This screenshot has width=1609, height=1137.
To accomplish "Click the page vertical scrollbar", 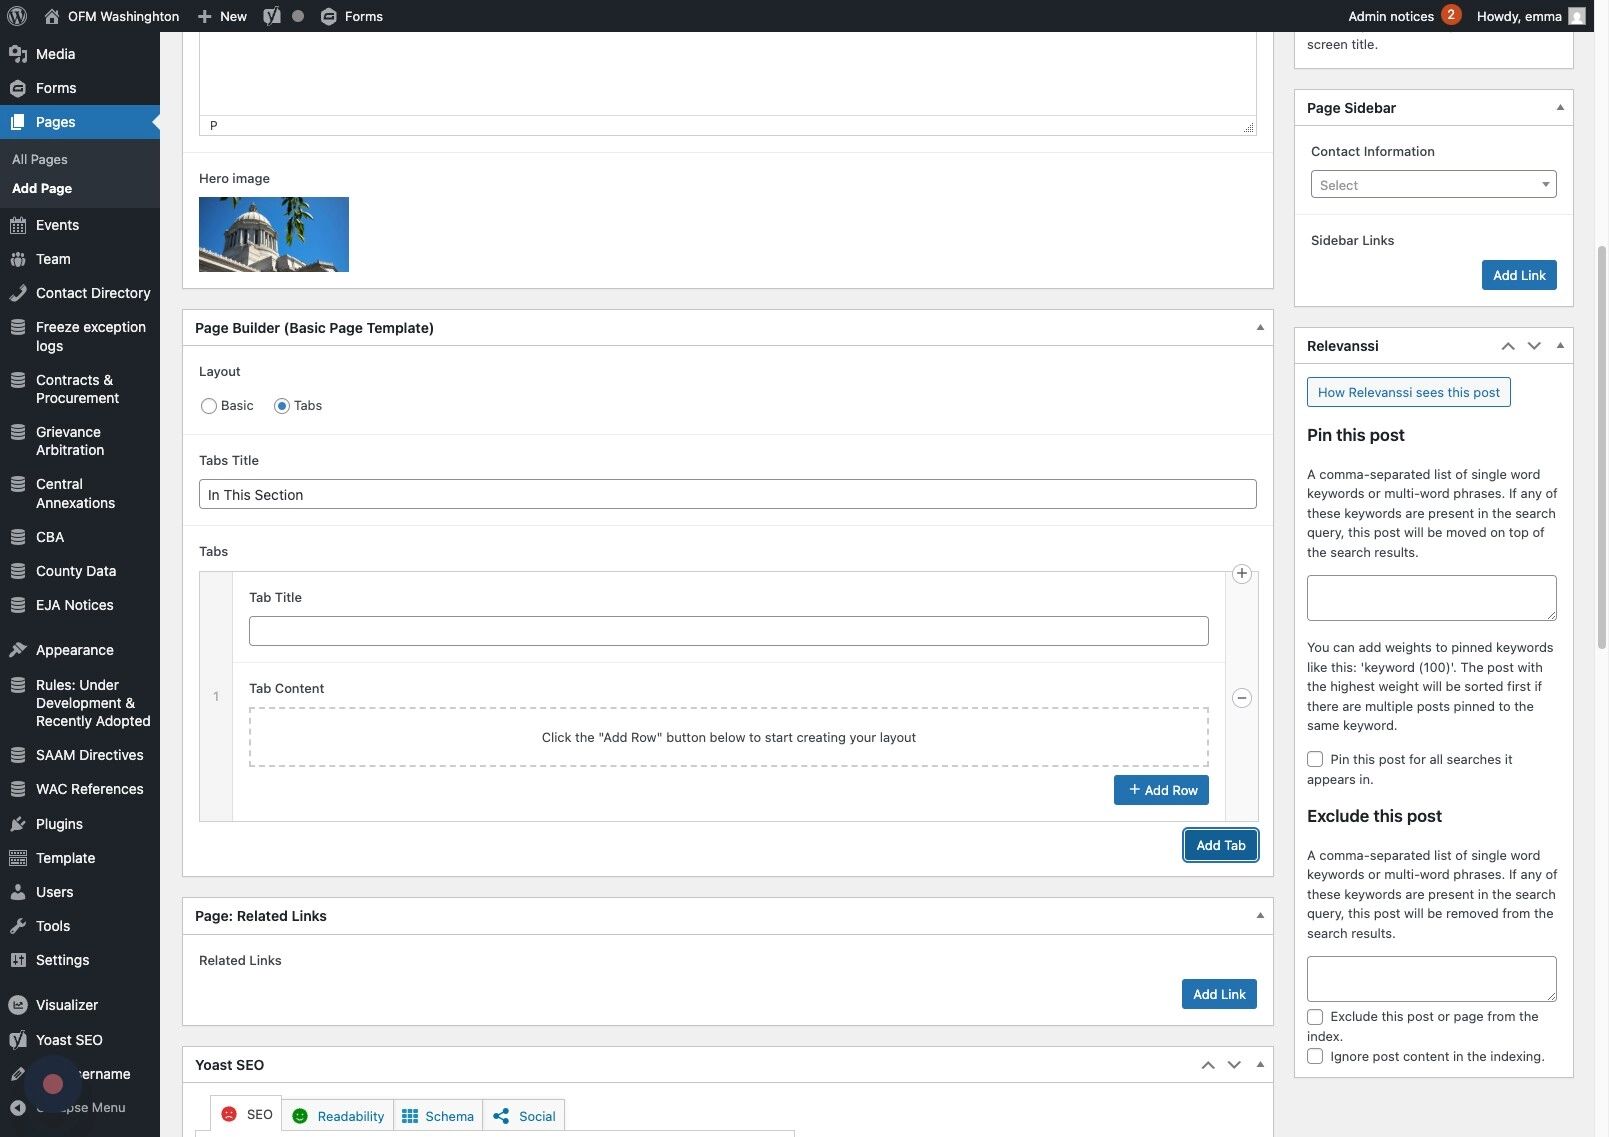I will 1602,447.
